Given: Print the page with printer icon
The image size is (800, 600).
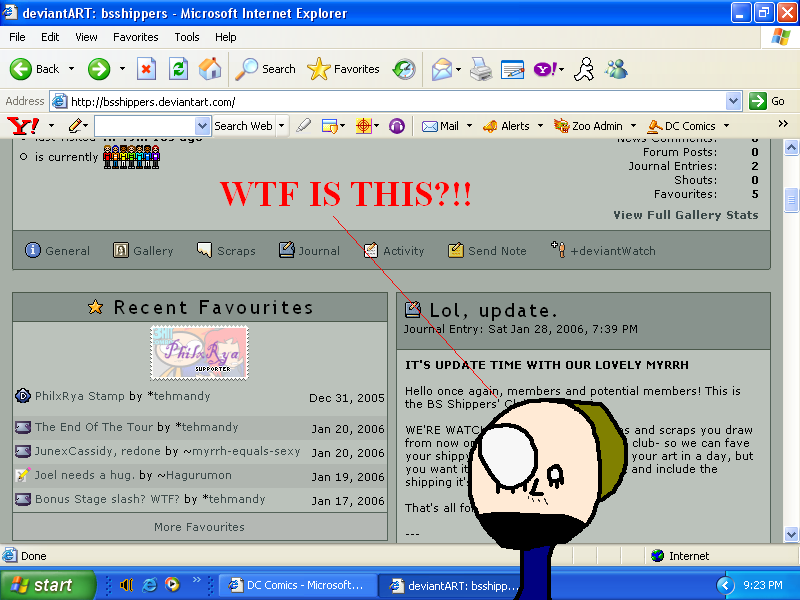Looking at the screenshot, I should 481,69.
